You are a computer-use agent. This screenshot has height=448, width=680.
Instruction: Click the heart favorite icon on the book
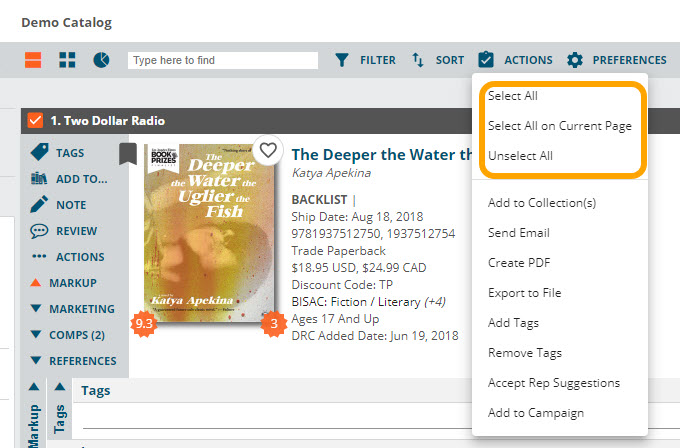pyautogui.click(x=267, y=150)
